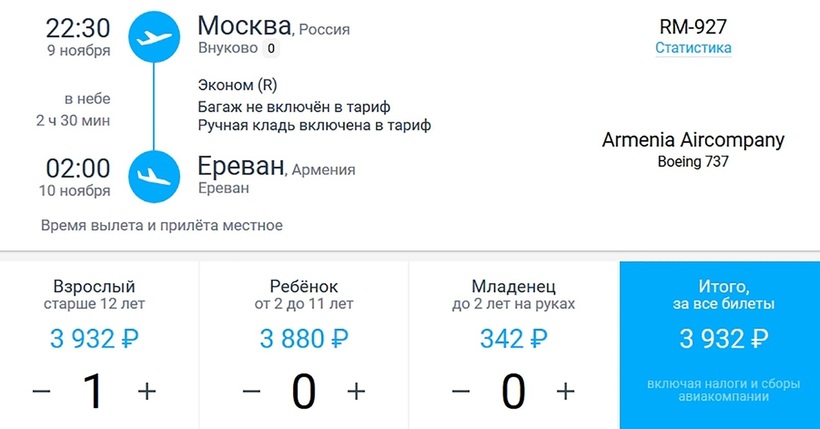Open the Статистика link for flight RM-927
Image resolution: width=820 pixels, height=429 pixels.
693,48
